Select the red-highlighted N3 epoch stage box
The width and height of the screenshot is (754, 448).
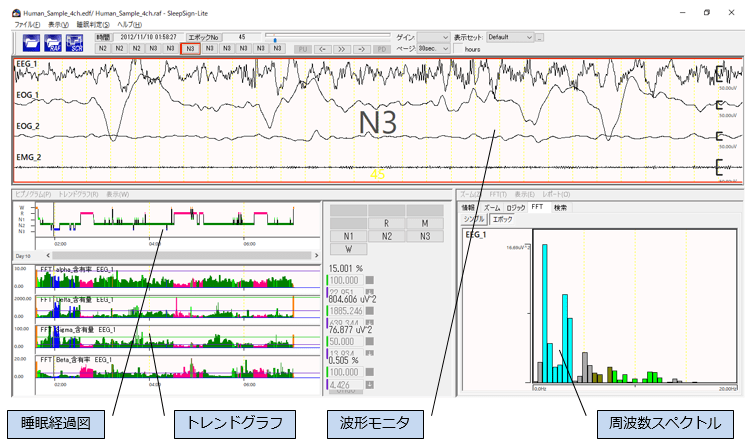[x=191, y=47]
